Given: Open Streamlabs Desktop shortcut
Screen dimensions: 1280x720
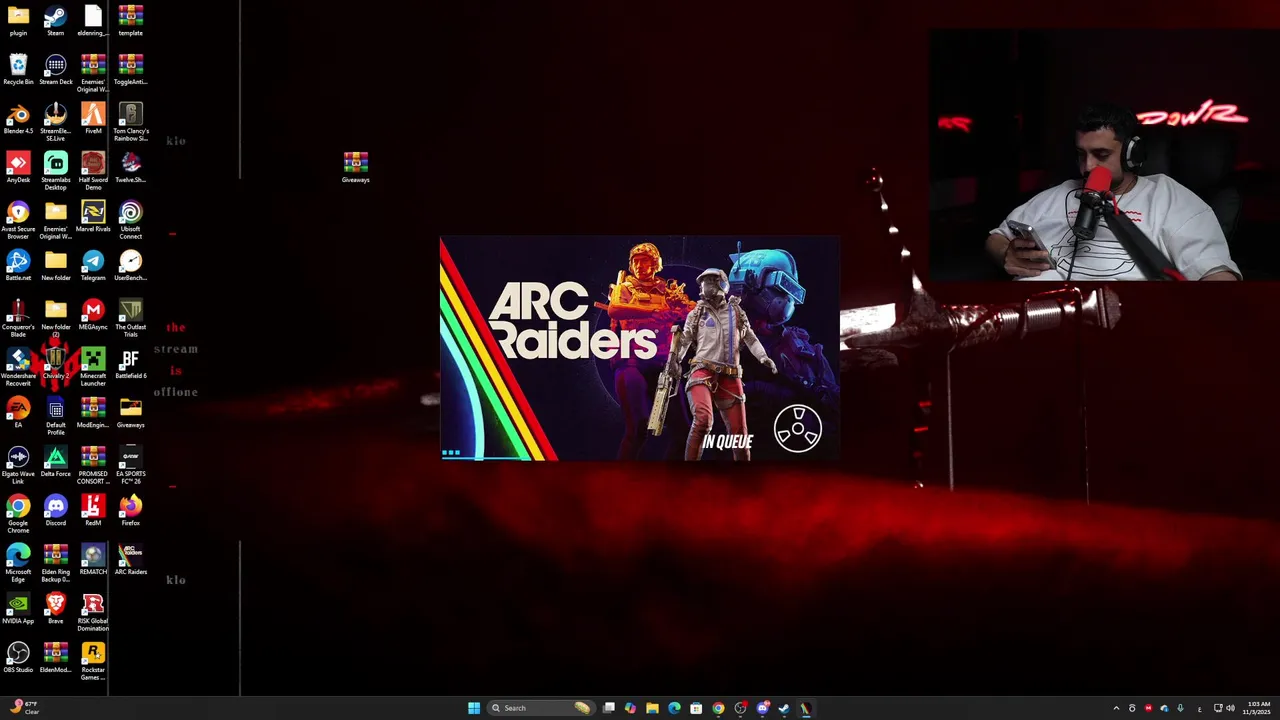Looking at the screenshot, I should click(x=56, y=170).
